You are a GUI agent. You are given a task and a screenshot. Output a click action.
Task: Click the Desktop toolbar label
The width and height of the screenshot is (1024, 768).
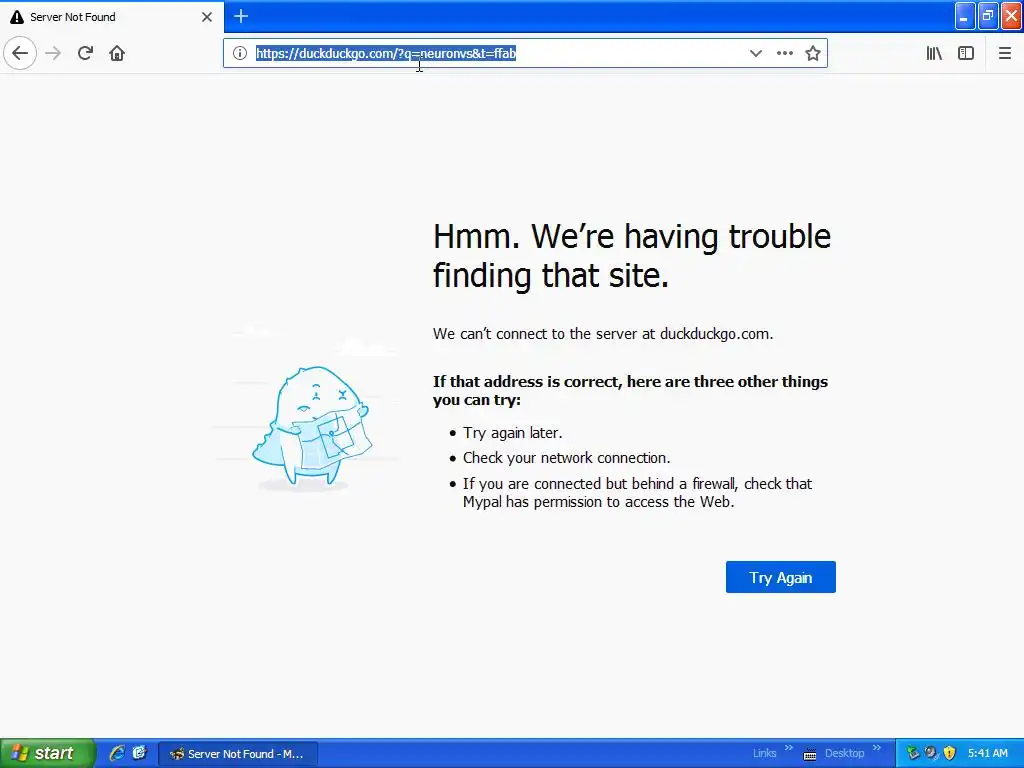click(x=844, y=754)
